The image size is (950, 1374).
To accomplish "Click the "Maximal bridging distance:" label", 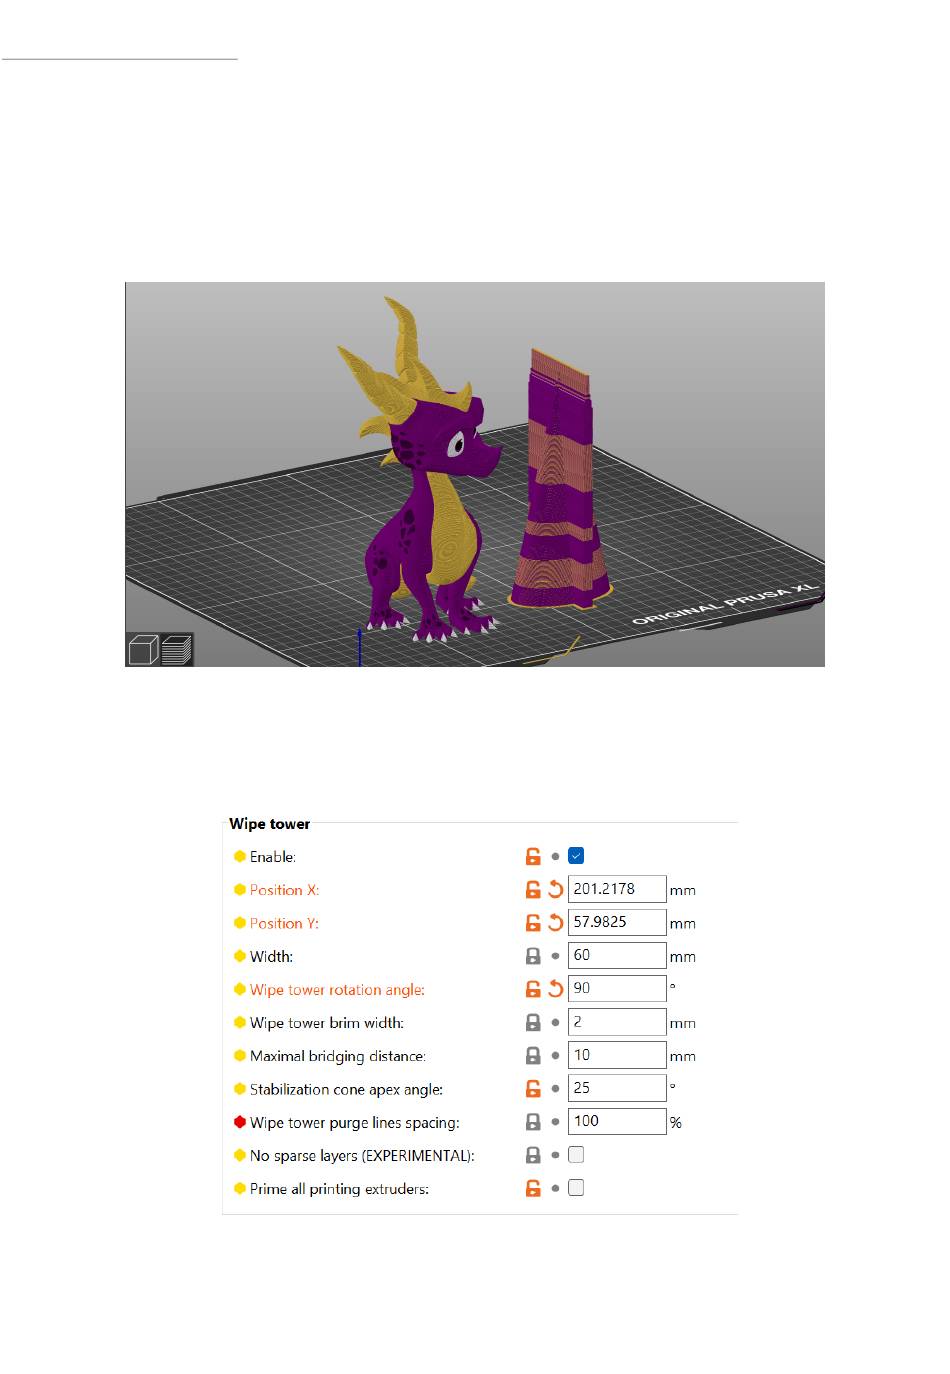I will pos(338,1056).
